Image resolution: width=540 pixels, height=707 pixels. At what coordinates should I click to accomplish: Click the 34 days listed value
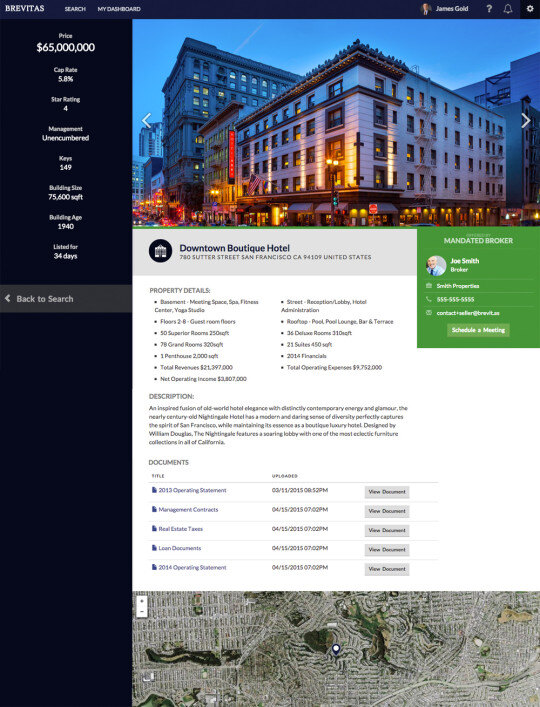pos(65,256)
